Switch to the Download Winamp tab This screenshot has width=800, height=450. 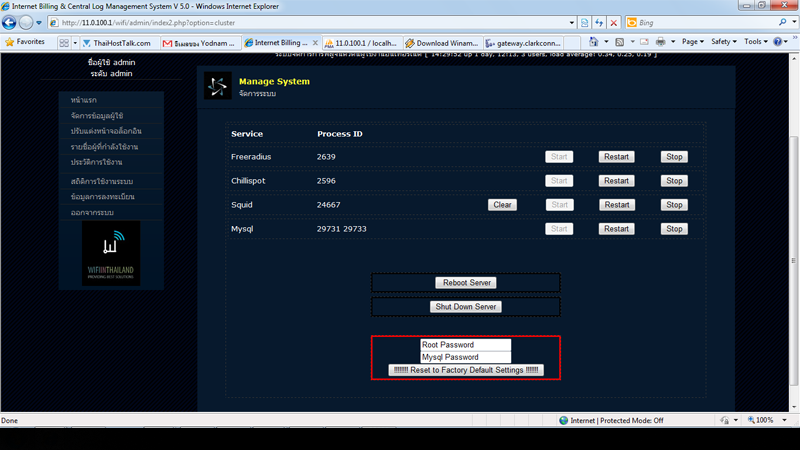[x=442, y=43]
